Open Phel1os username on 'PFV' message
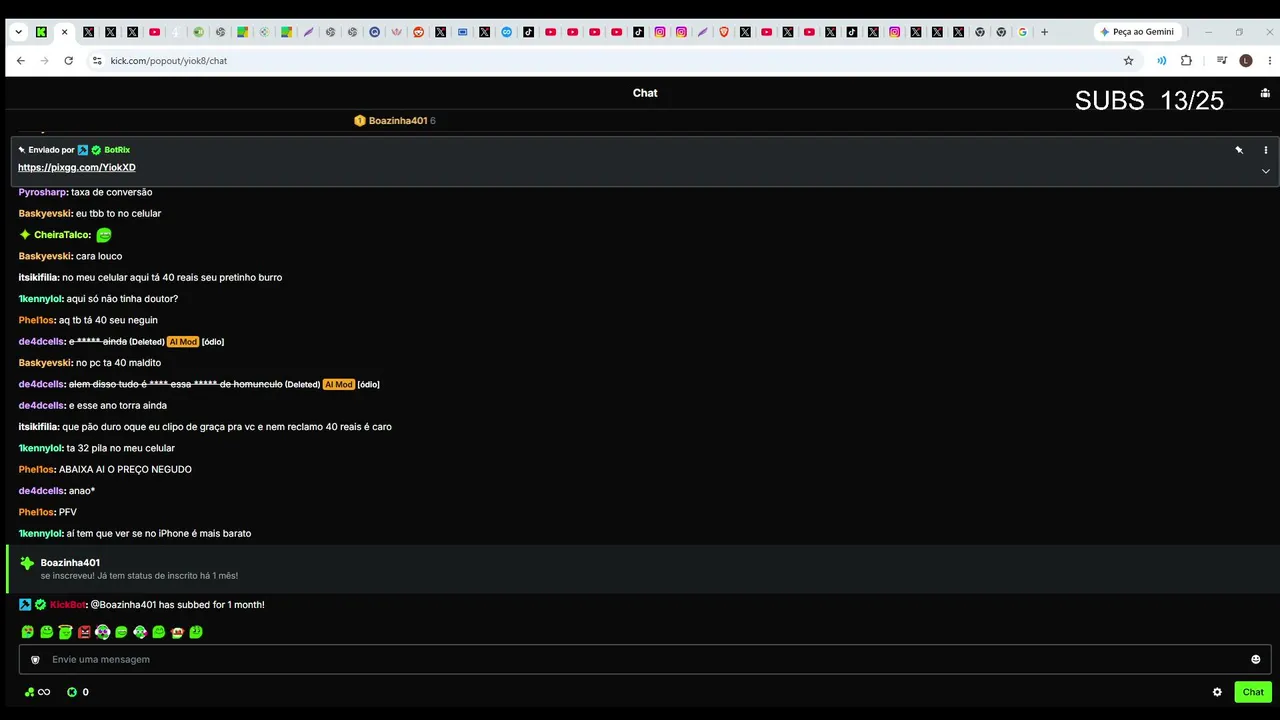This screenshot has width=1280, height=720. 36,512
